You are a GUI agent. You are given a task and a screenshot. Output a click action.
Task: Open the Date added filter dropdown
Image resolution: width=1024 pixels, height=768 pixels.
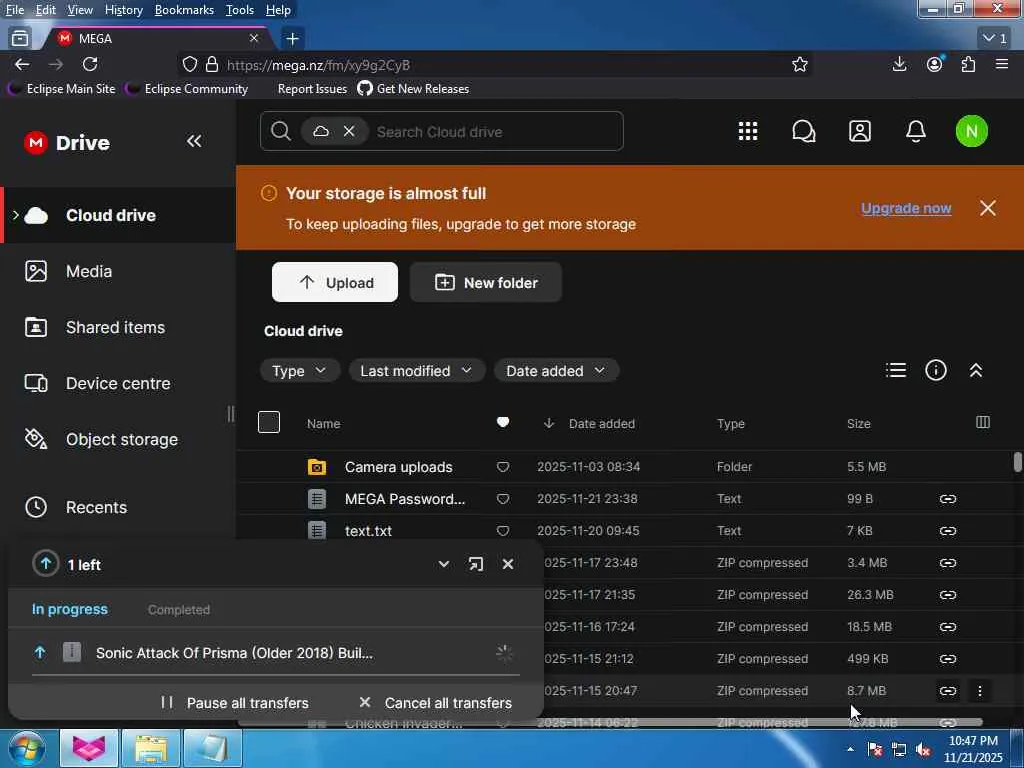(556, 370)
